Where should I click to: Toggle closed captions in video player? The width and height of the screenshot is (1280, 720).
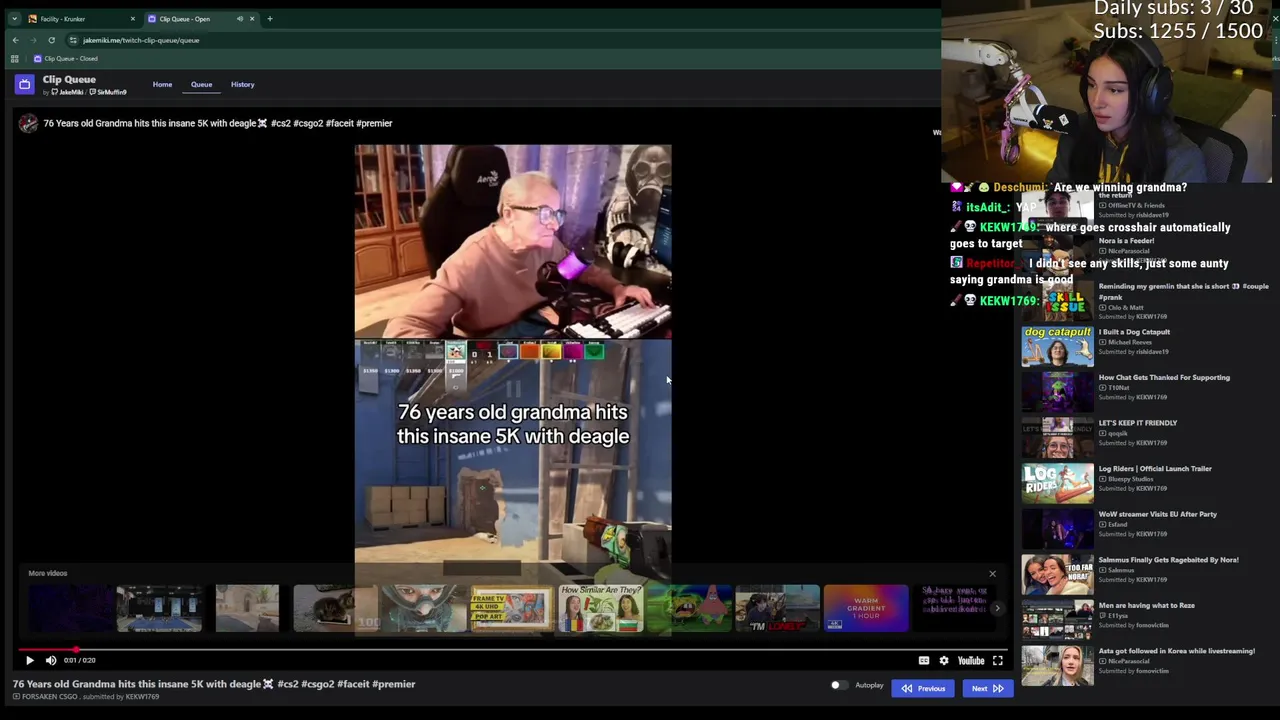click(924, 660)
